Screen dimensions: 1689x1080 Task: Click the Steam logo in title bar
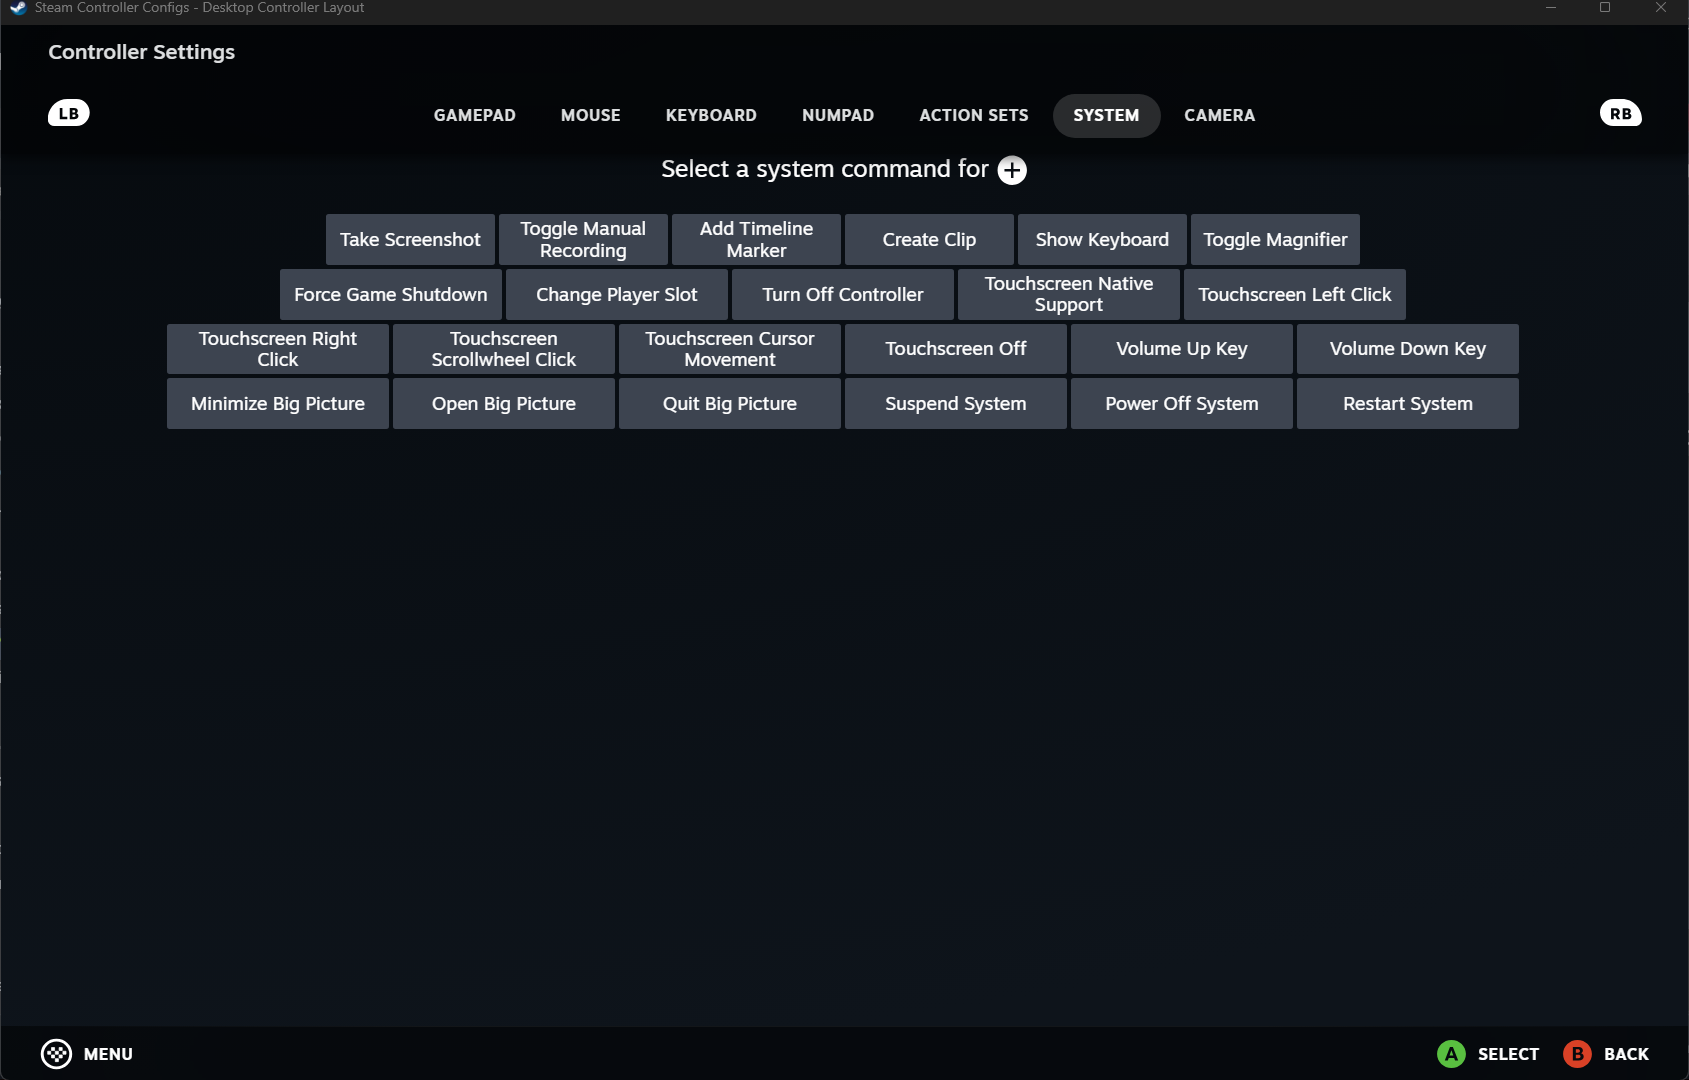[x=17, y=8]
